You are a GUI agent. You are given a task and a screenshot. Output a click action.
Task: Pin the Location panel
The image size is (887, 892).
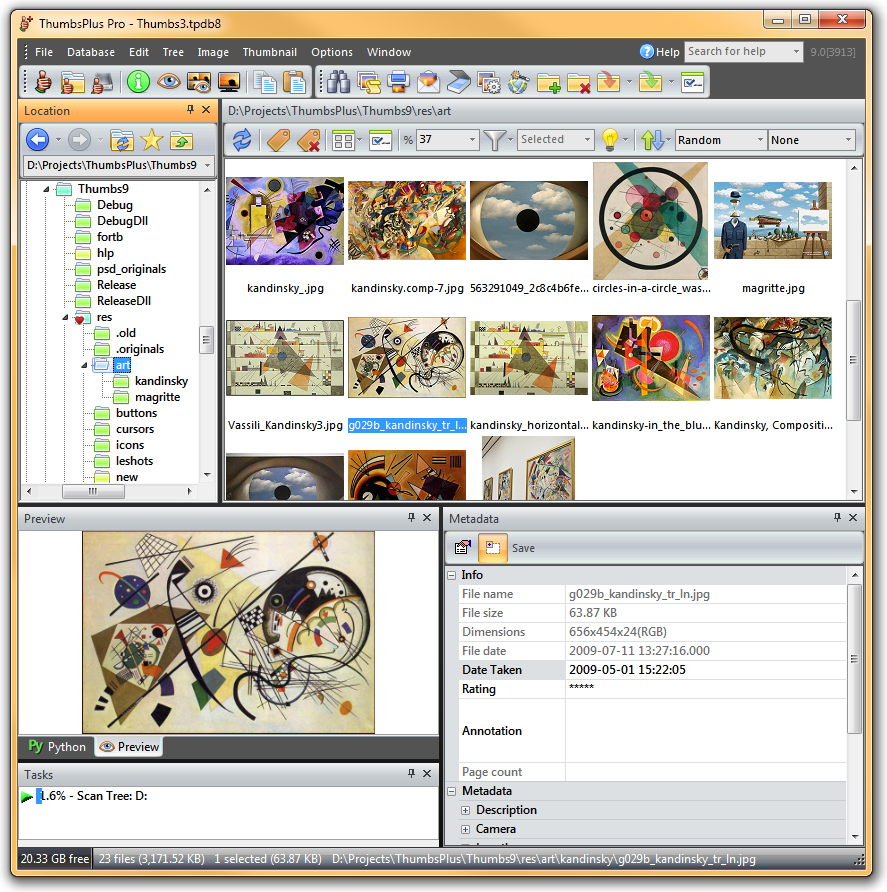(191, 110)
